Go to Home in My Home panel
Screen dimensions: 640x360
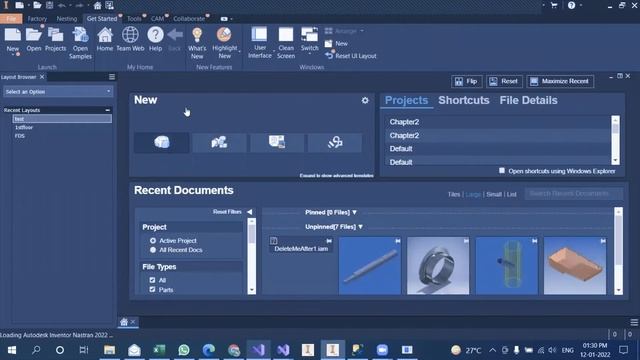[105, 36]
